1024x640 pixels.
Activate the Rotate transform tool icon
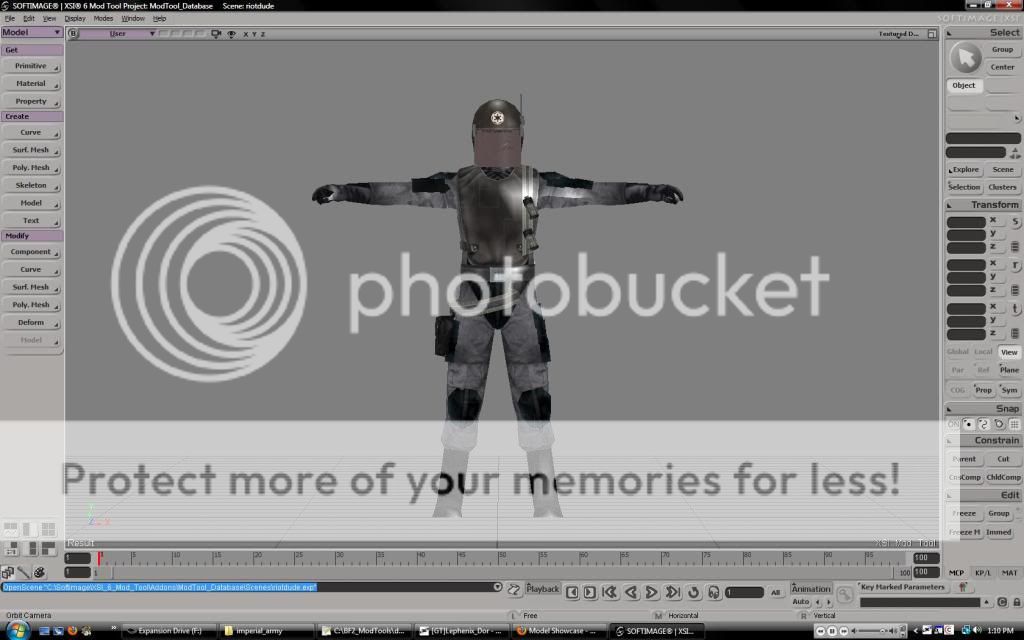[x=1016, y=266]
